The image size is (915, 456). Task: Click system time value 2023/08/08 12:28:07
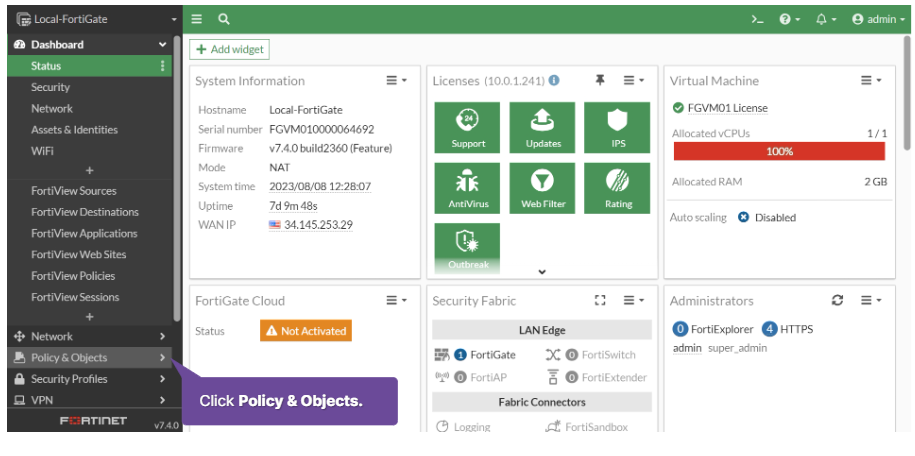(x=320, y=187)
